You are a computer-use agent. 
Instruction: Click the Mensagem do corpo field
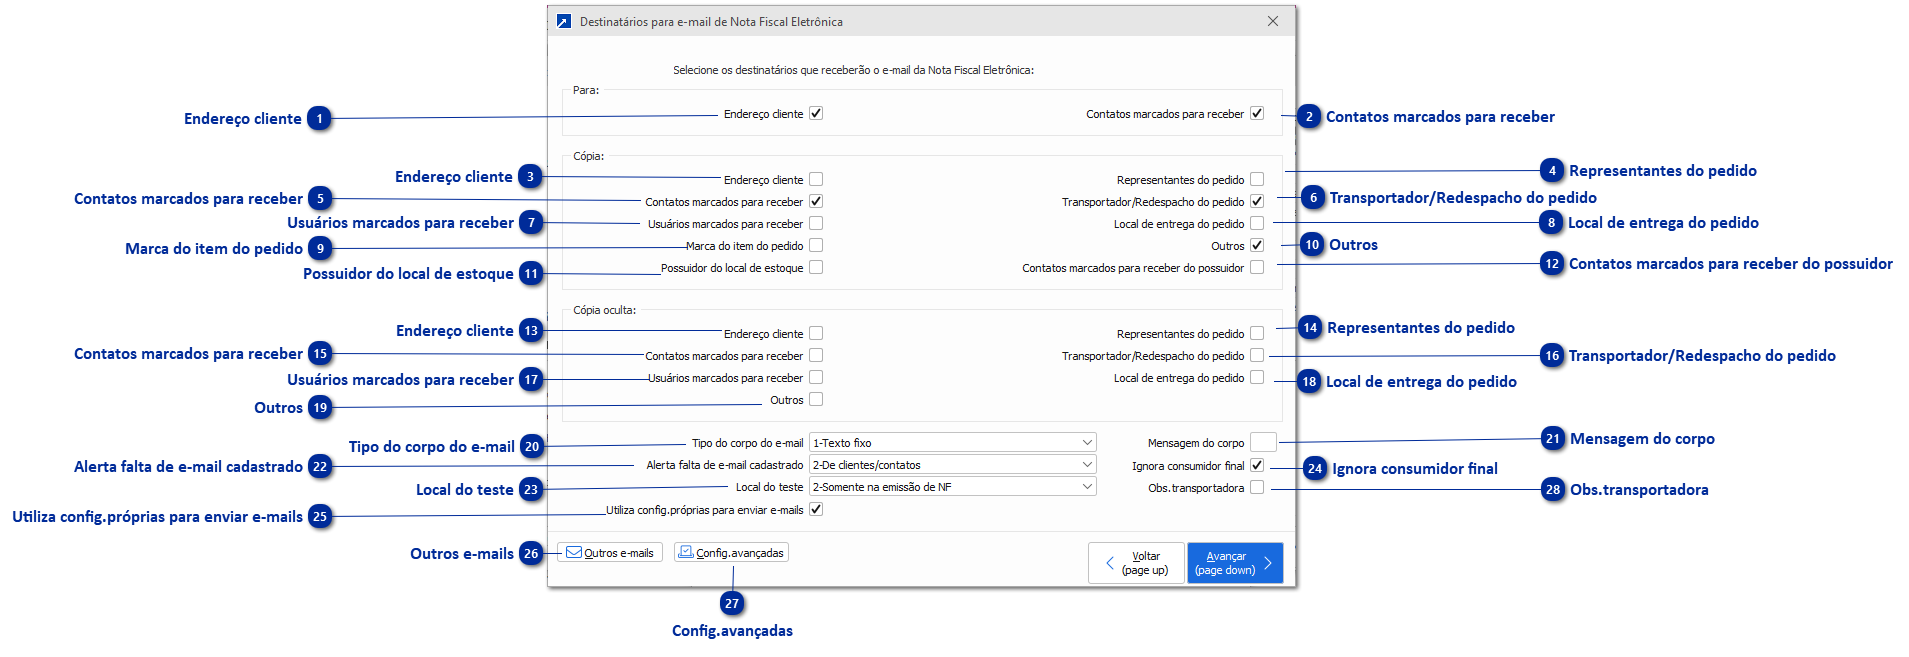[1263, 443]
